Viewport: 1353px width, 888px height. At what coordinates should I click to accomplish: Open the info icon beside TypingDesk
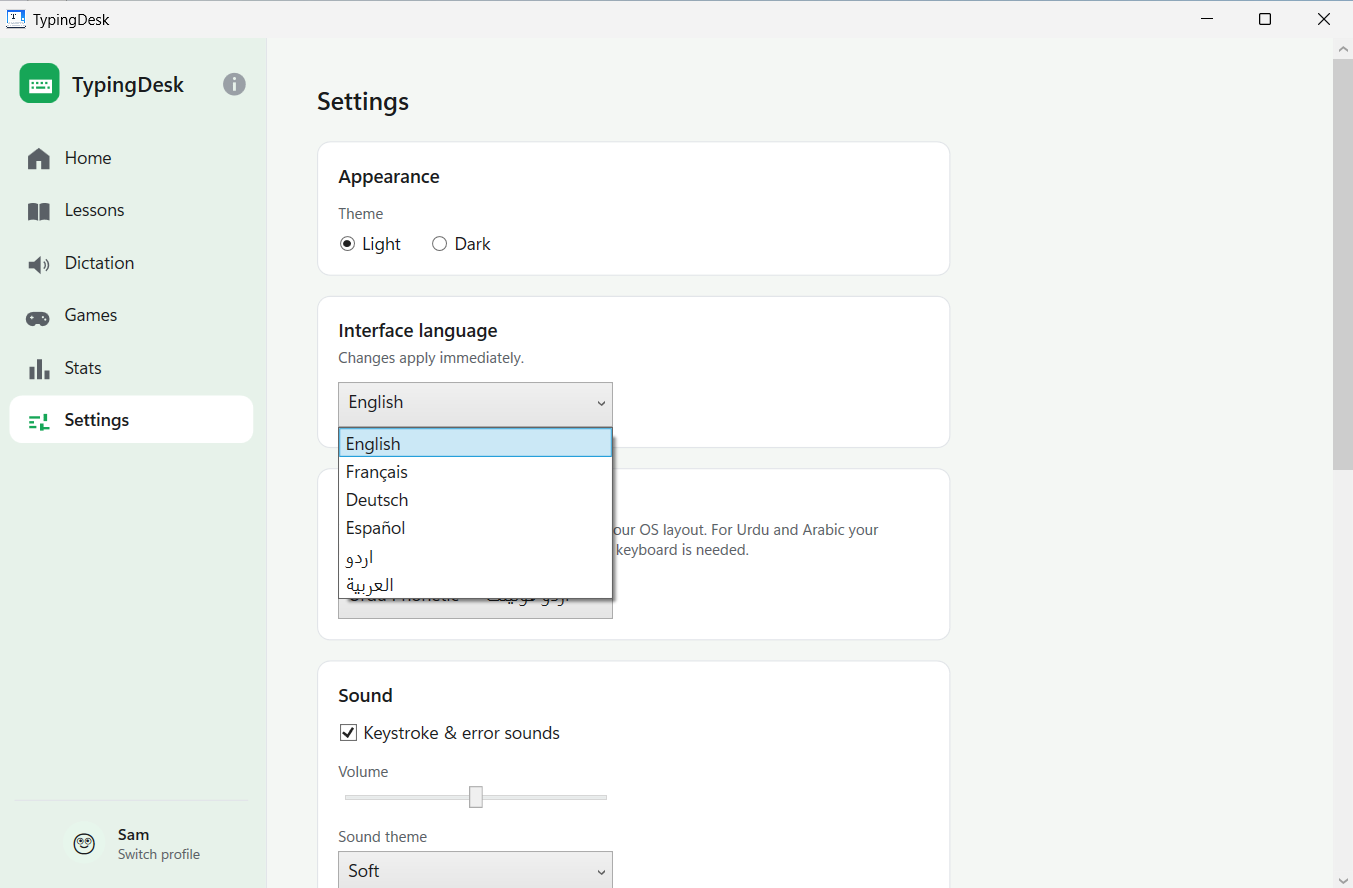pos(234,84)
